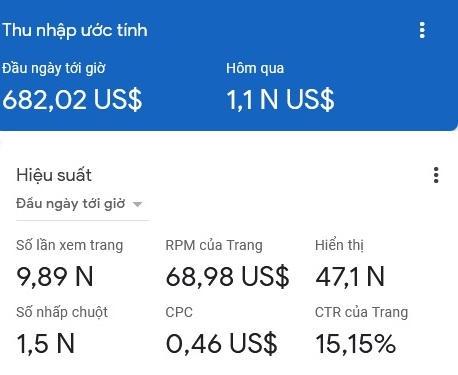The height and width of the screenshot is (375, 458).
Task: Expand the Đầu ngày tới giờ period dropdown
Action: coord(79,204)
